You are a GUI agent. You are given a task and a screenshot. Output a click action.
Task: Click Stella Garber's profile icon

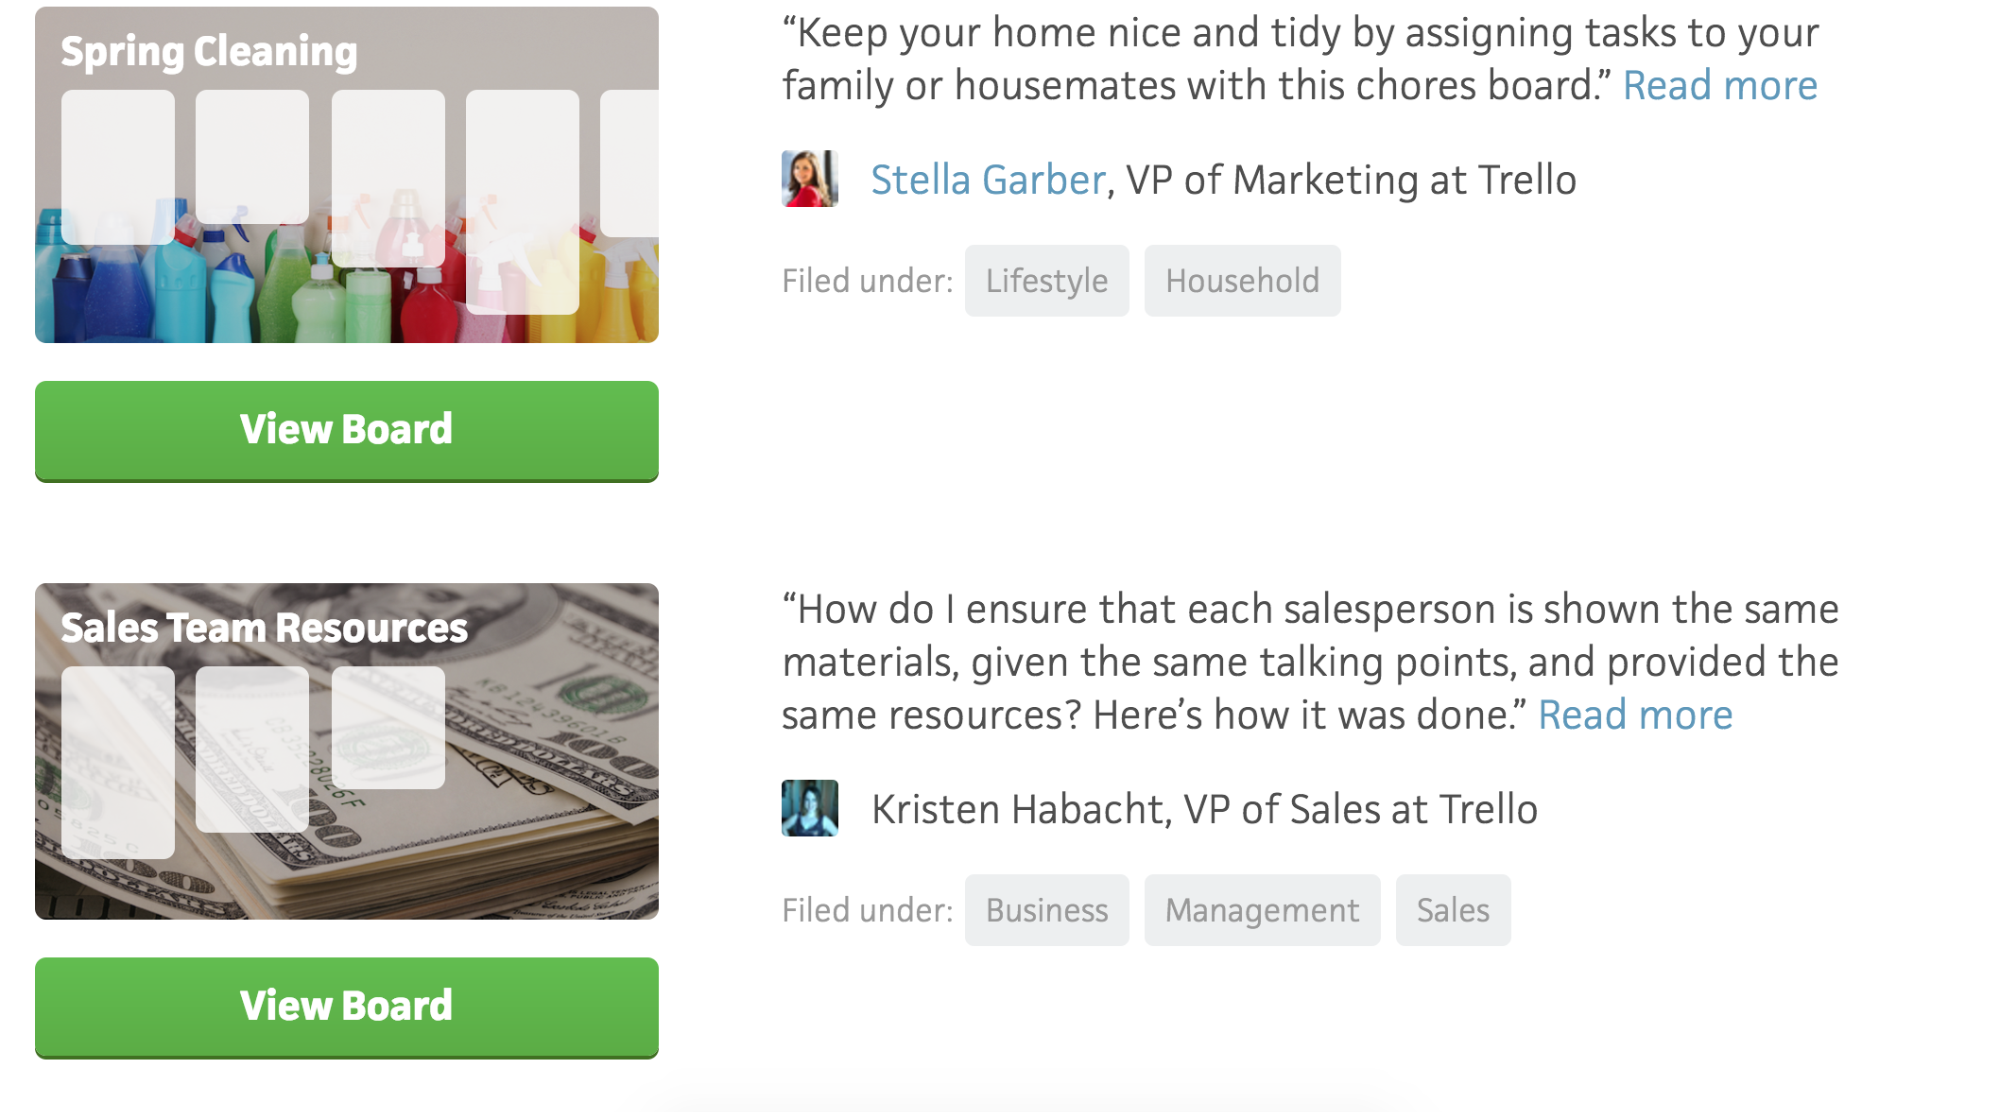[x=811, y=179]
